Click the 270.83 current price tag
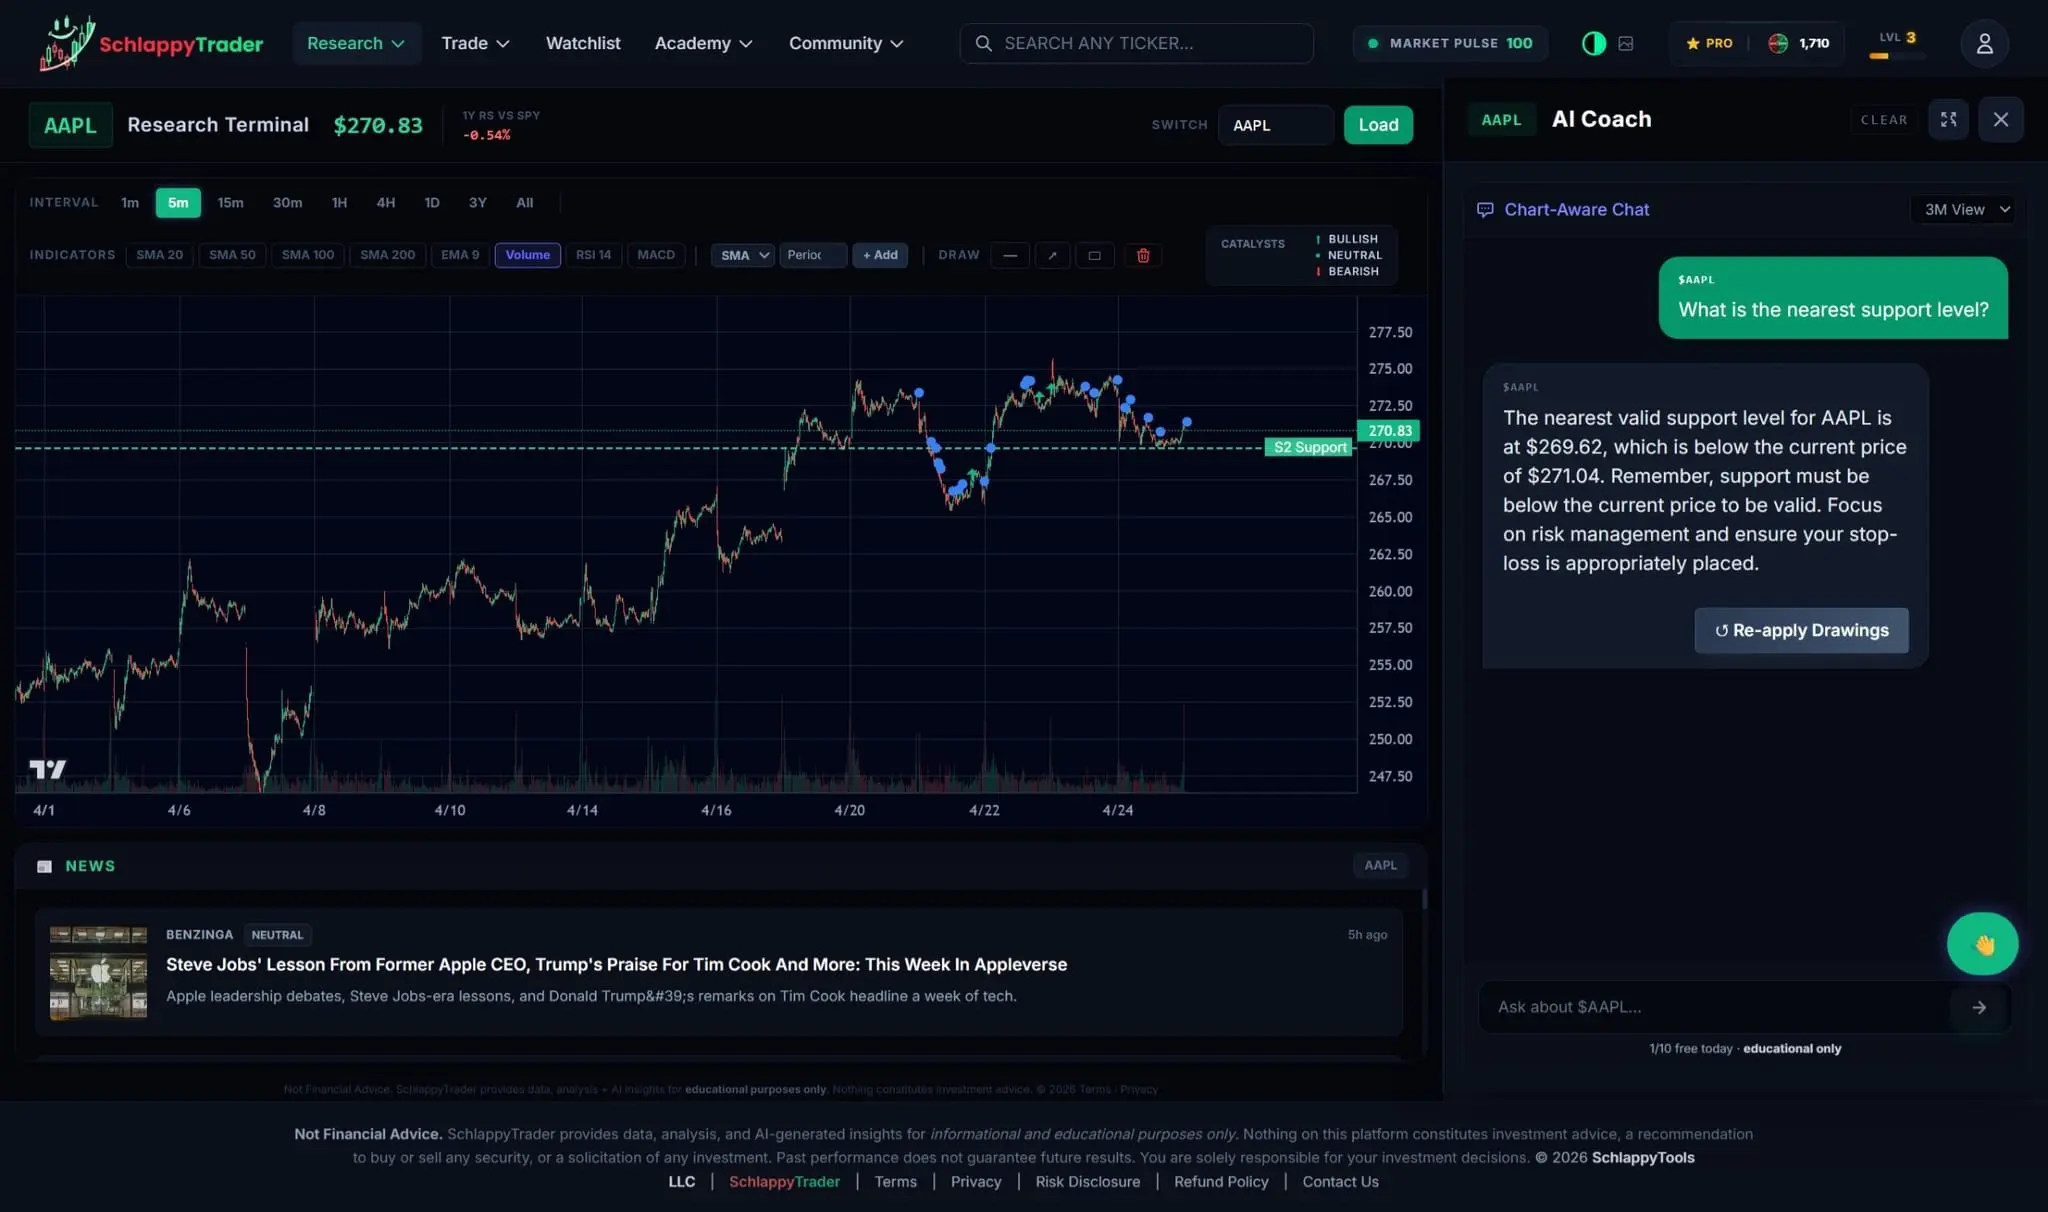 point(1389,431)
